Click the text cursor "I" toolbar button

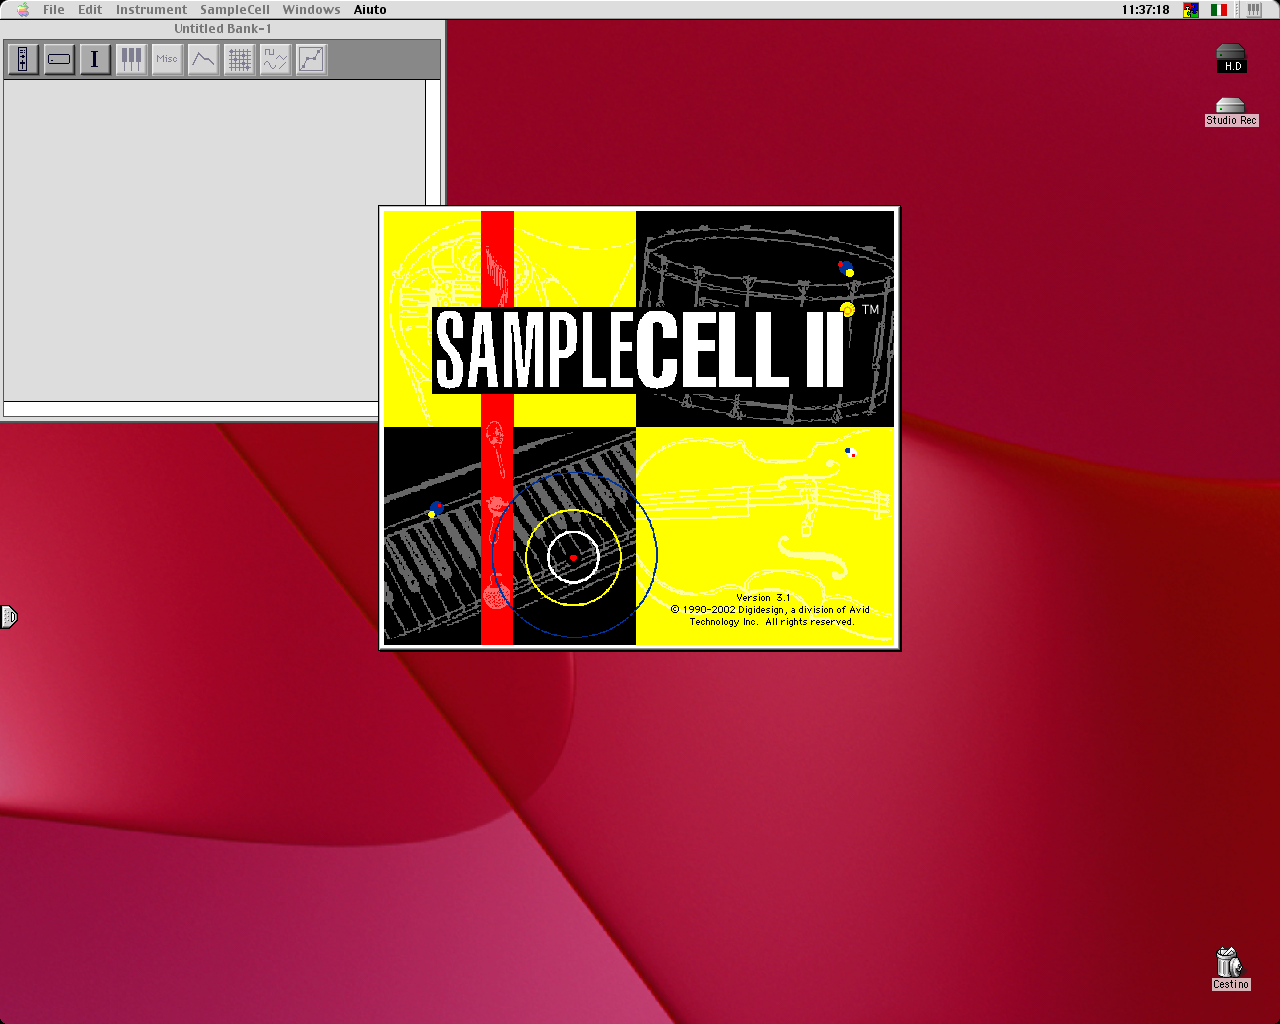(x=95, y=59)
